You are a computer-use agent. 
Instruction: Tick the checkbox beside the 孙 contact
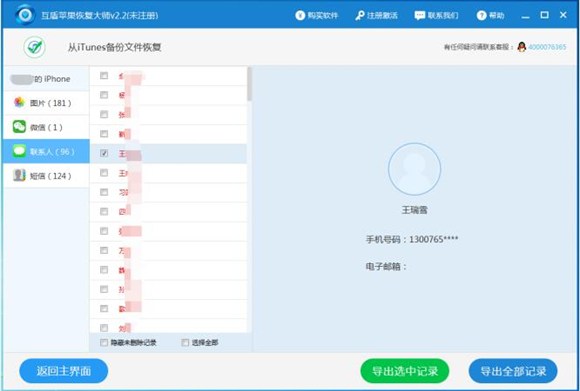(104, 289)
